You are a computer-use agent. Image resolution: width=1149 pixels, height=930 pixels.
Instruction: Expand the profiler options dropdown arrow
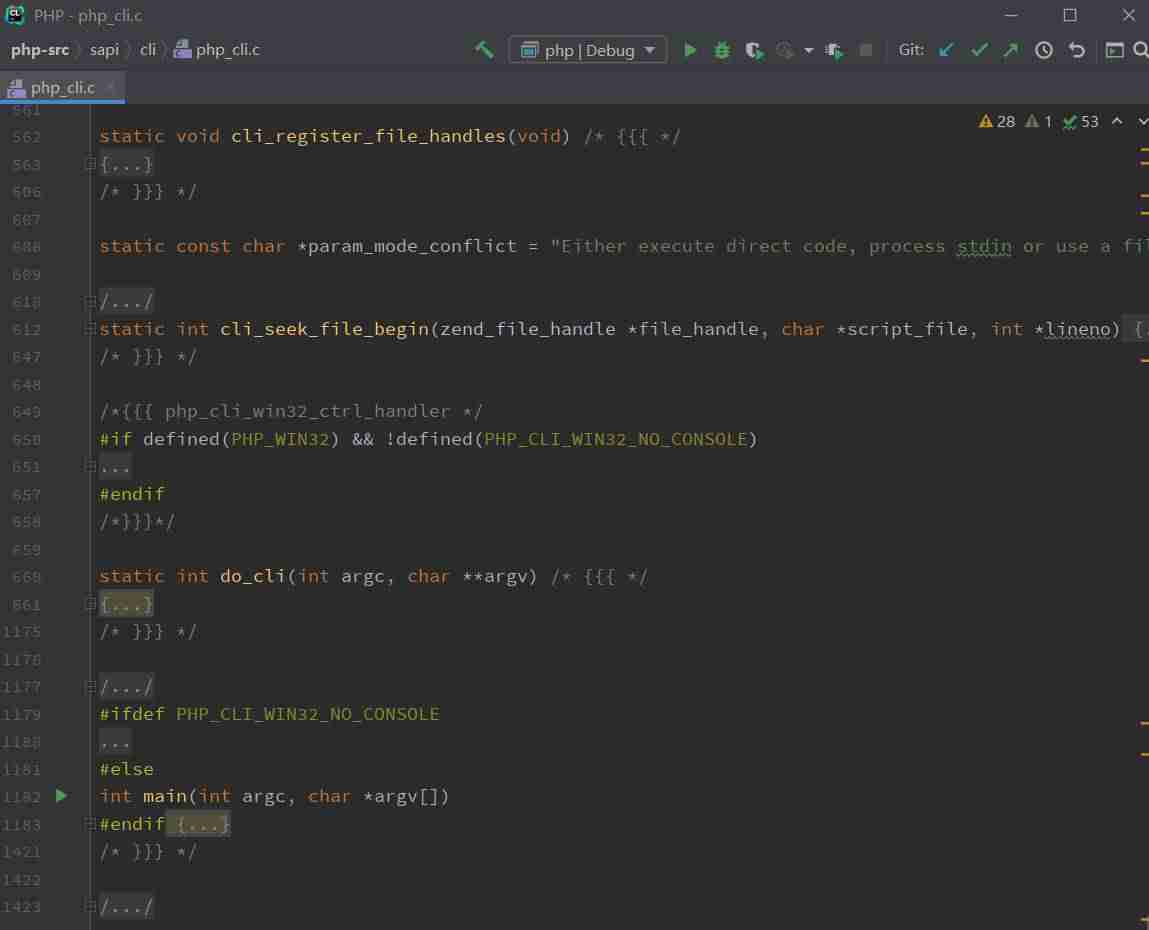pos(808,50)
